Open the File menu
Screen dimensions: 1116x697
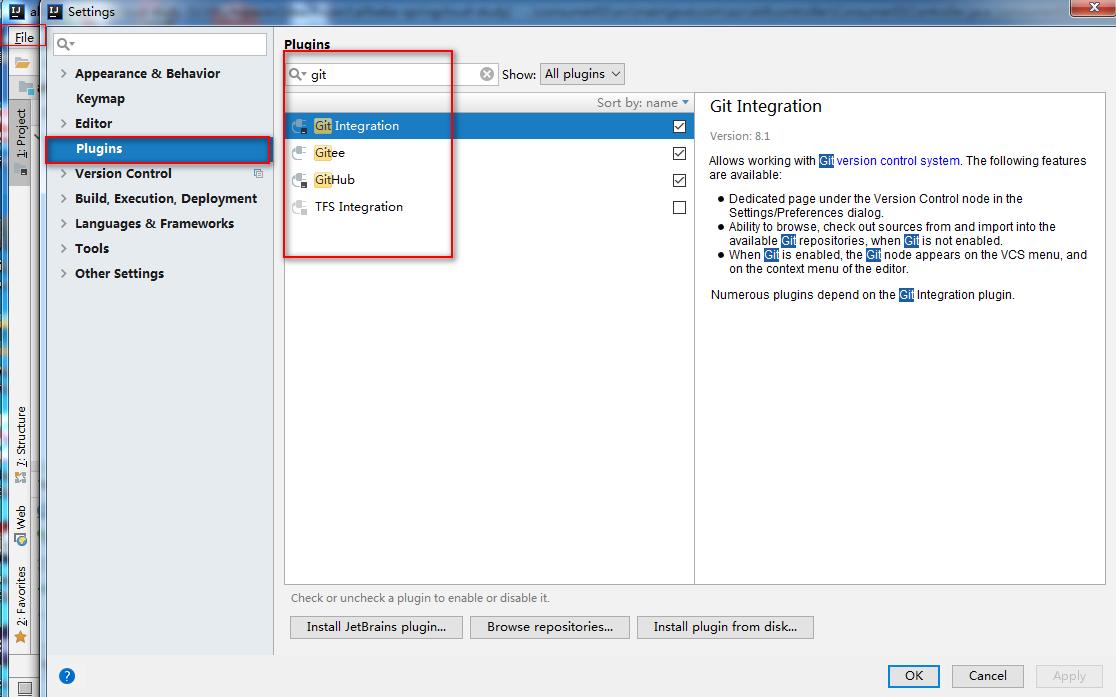(x=24, y=37)
